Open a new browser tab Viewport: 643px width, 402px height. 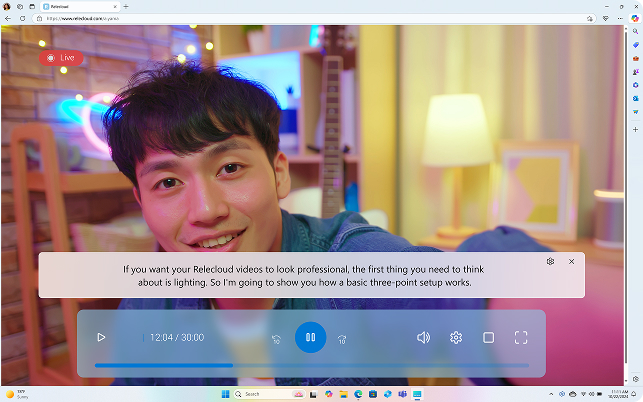(x=126, y=7)
